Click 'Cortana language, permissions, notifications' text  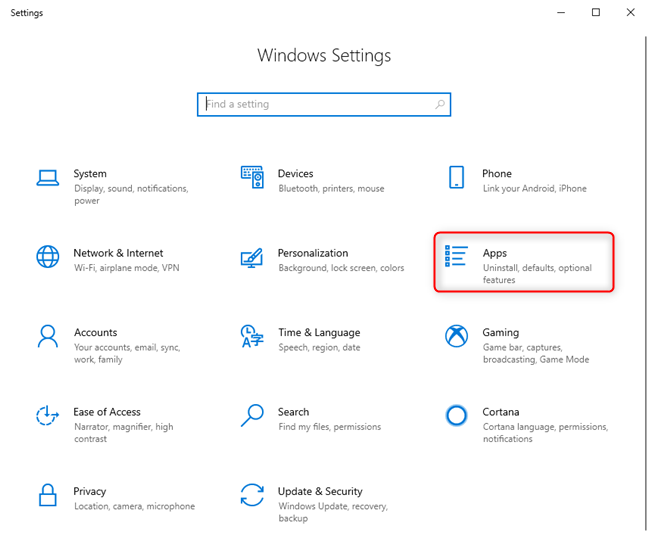545,433
